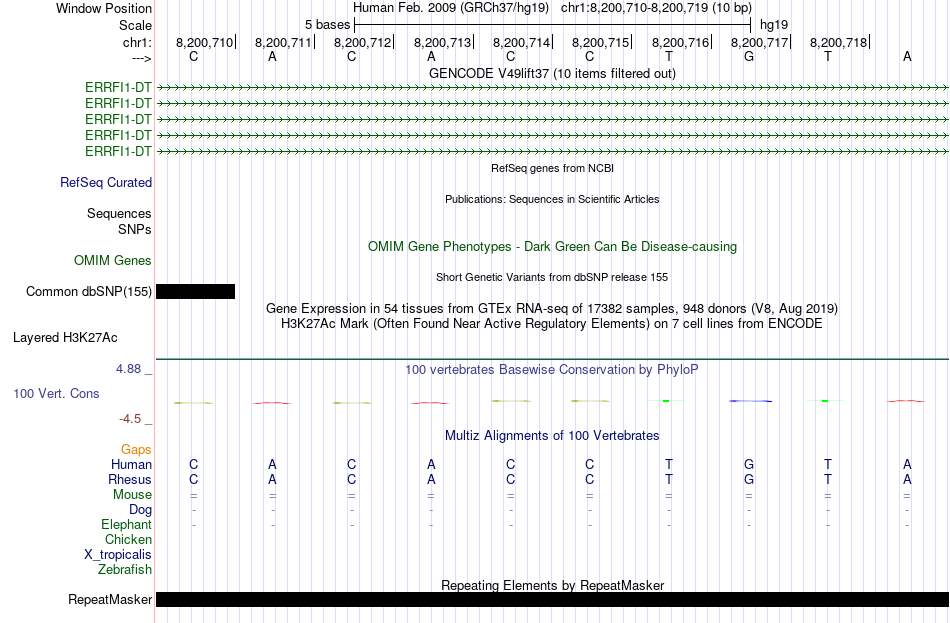Open 100 vertebrates Basewise Conservation by PhyloP title
The height and width of the screenshot is (623, 950).
(552, 370)
